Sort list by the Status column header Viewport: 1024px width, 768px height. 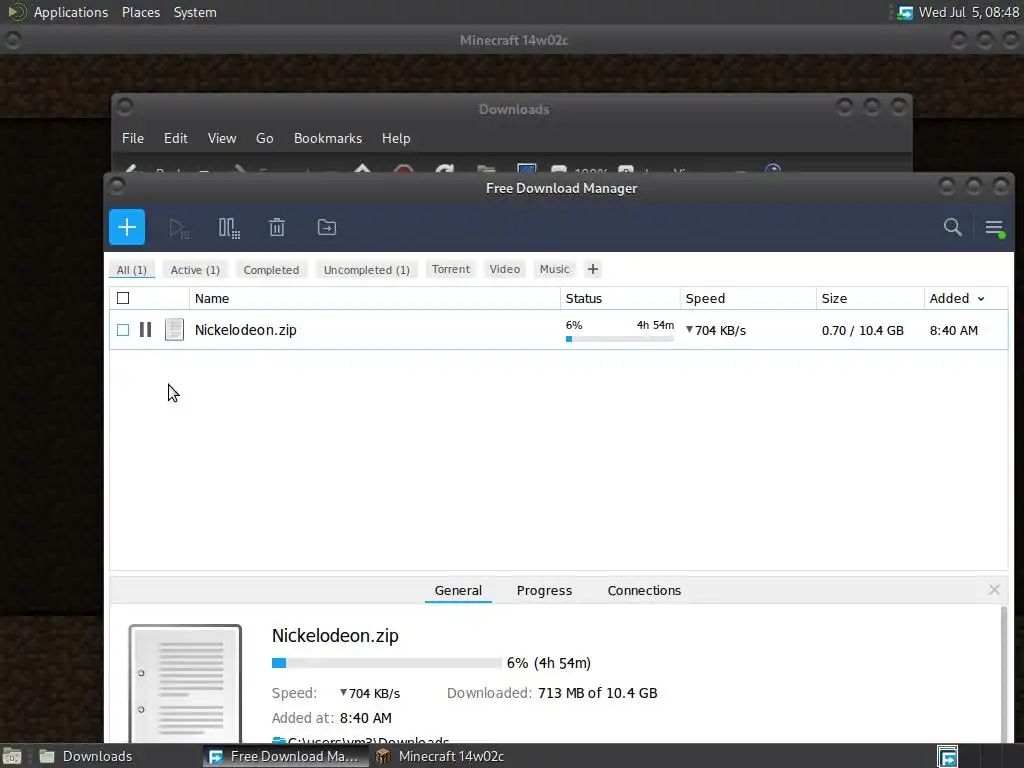(x=620, y=298)
